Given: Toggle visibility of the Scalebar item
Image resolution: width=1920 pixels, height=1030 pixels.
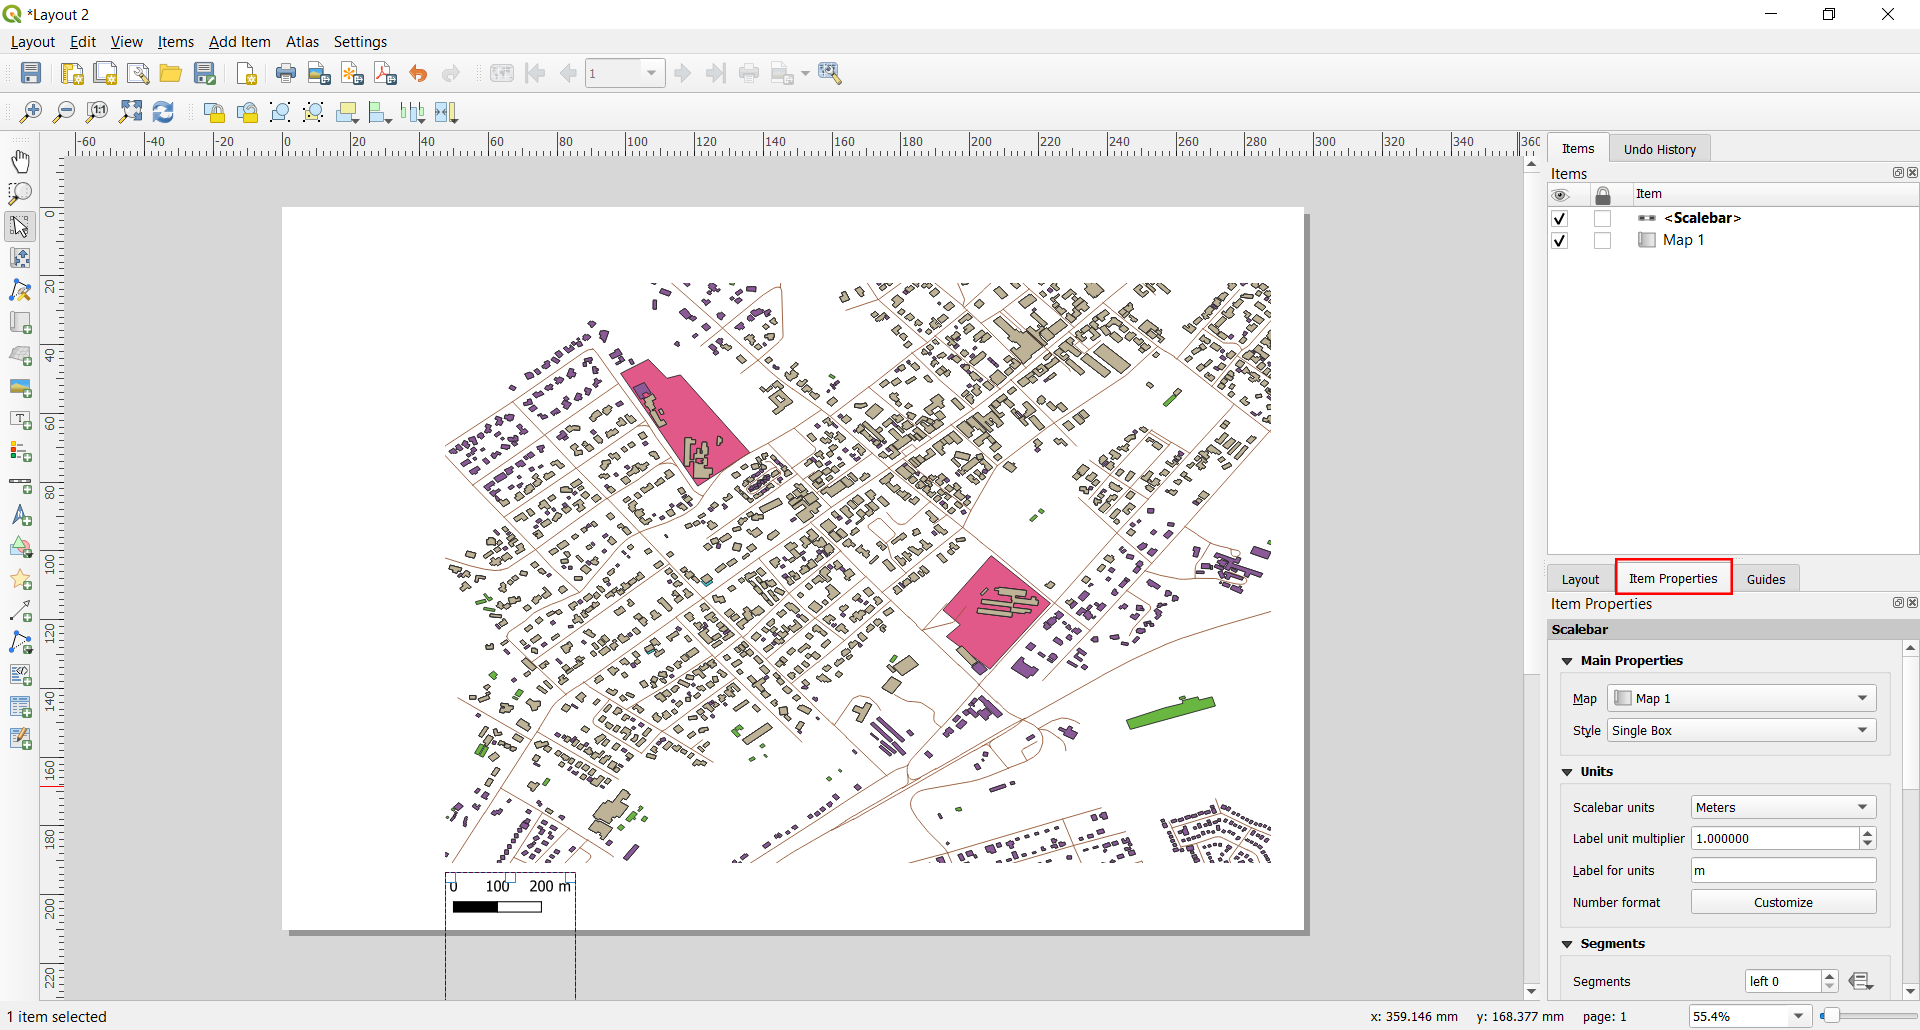Looking at the screenshot, I should point(1560,218).
